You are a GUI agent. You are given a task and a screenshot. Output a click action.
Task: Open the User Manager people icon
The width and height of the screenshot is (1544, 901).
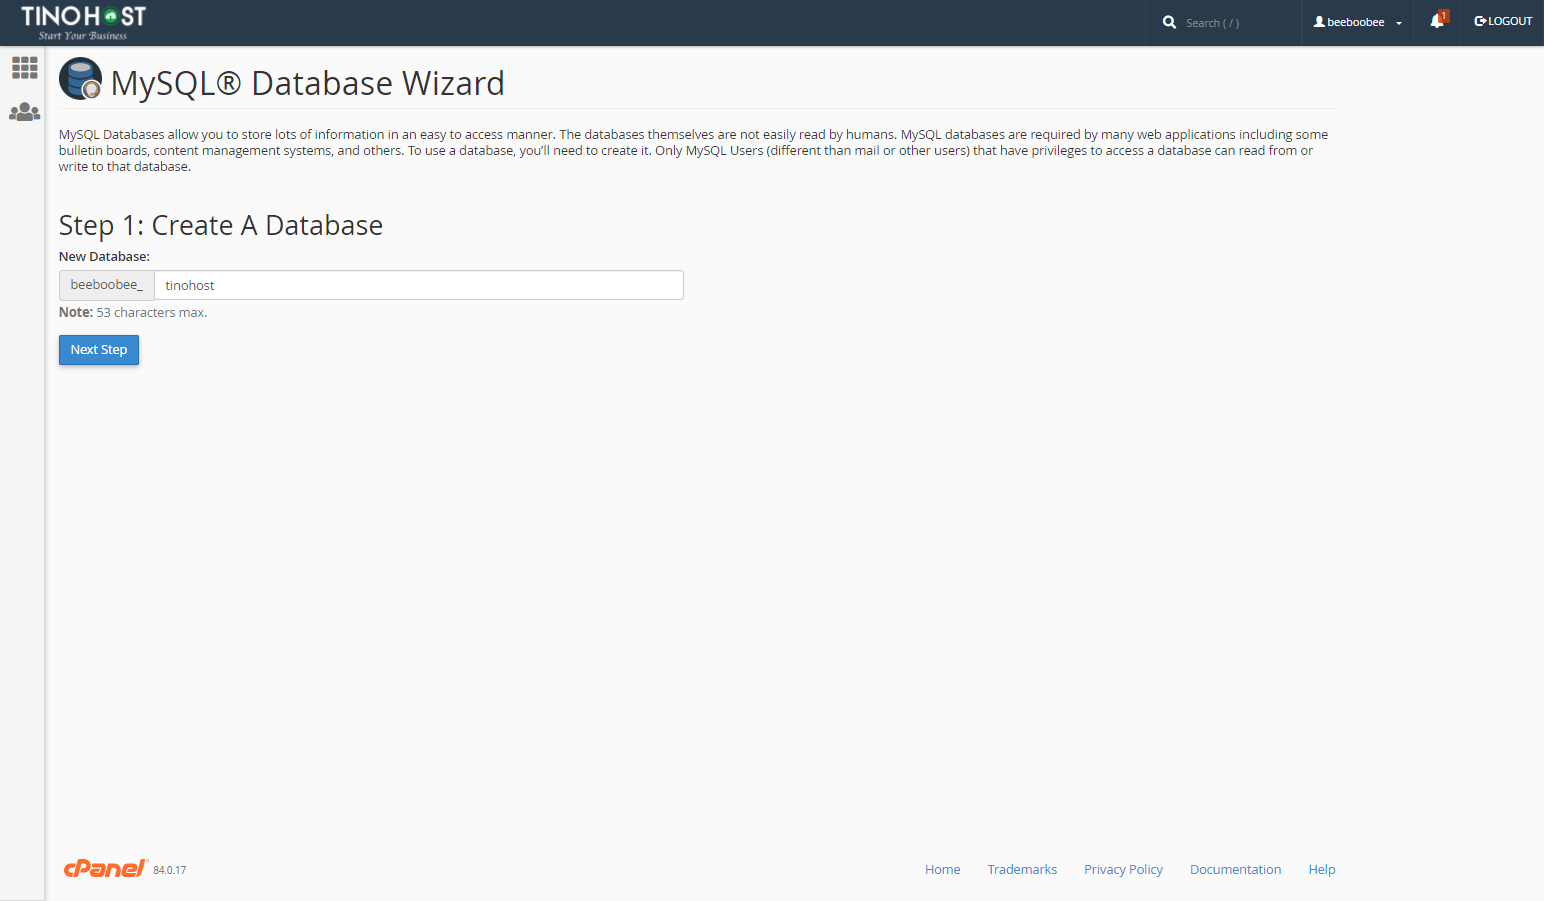[x=24, y=112]
